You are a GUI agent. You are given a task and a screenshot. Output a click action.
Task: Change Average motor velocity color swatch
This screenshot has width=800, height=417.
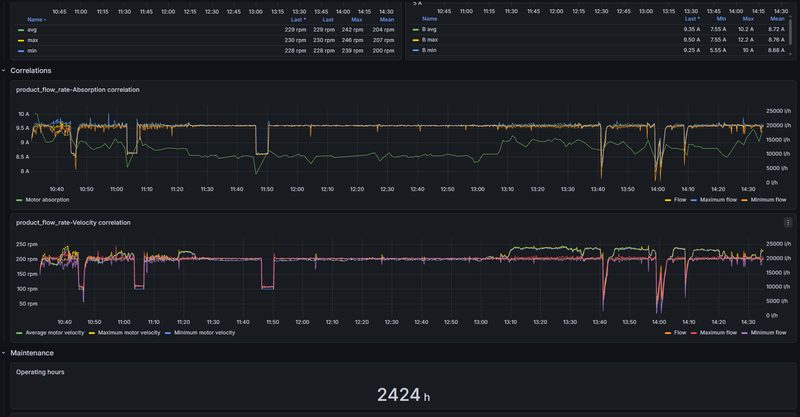(x=19, y=332)
